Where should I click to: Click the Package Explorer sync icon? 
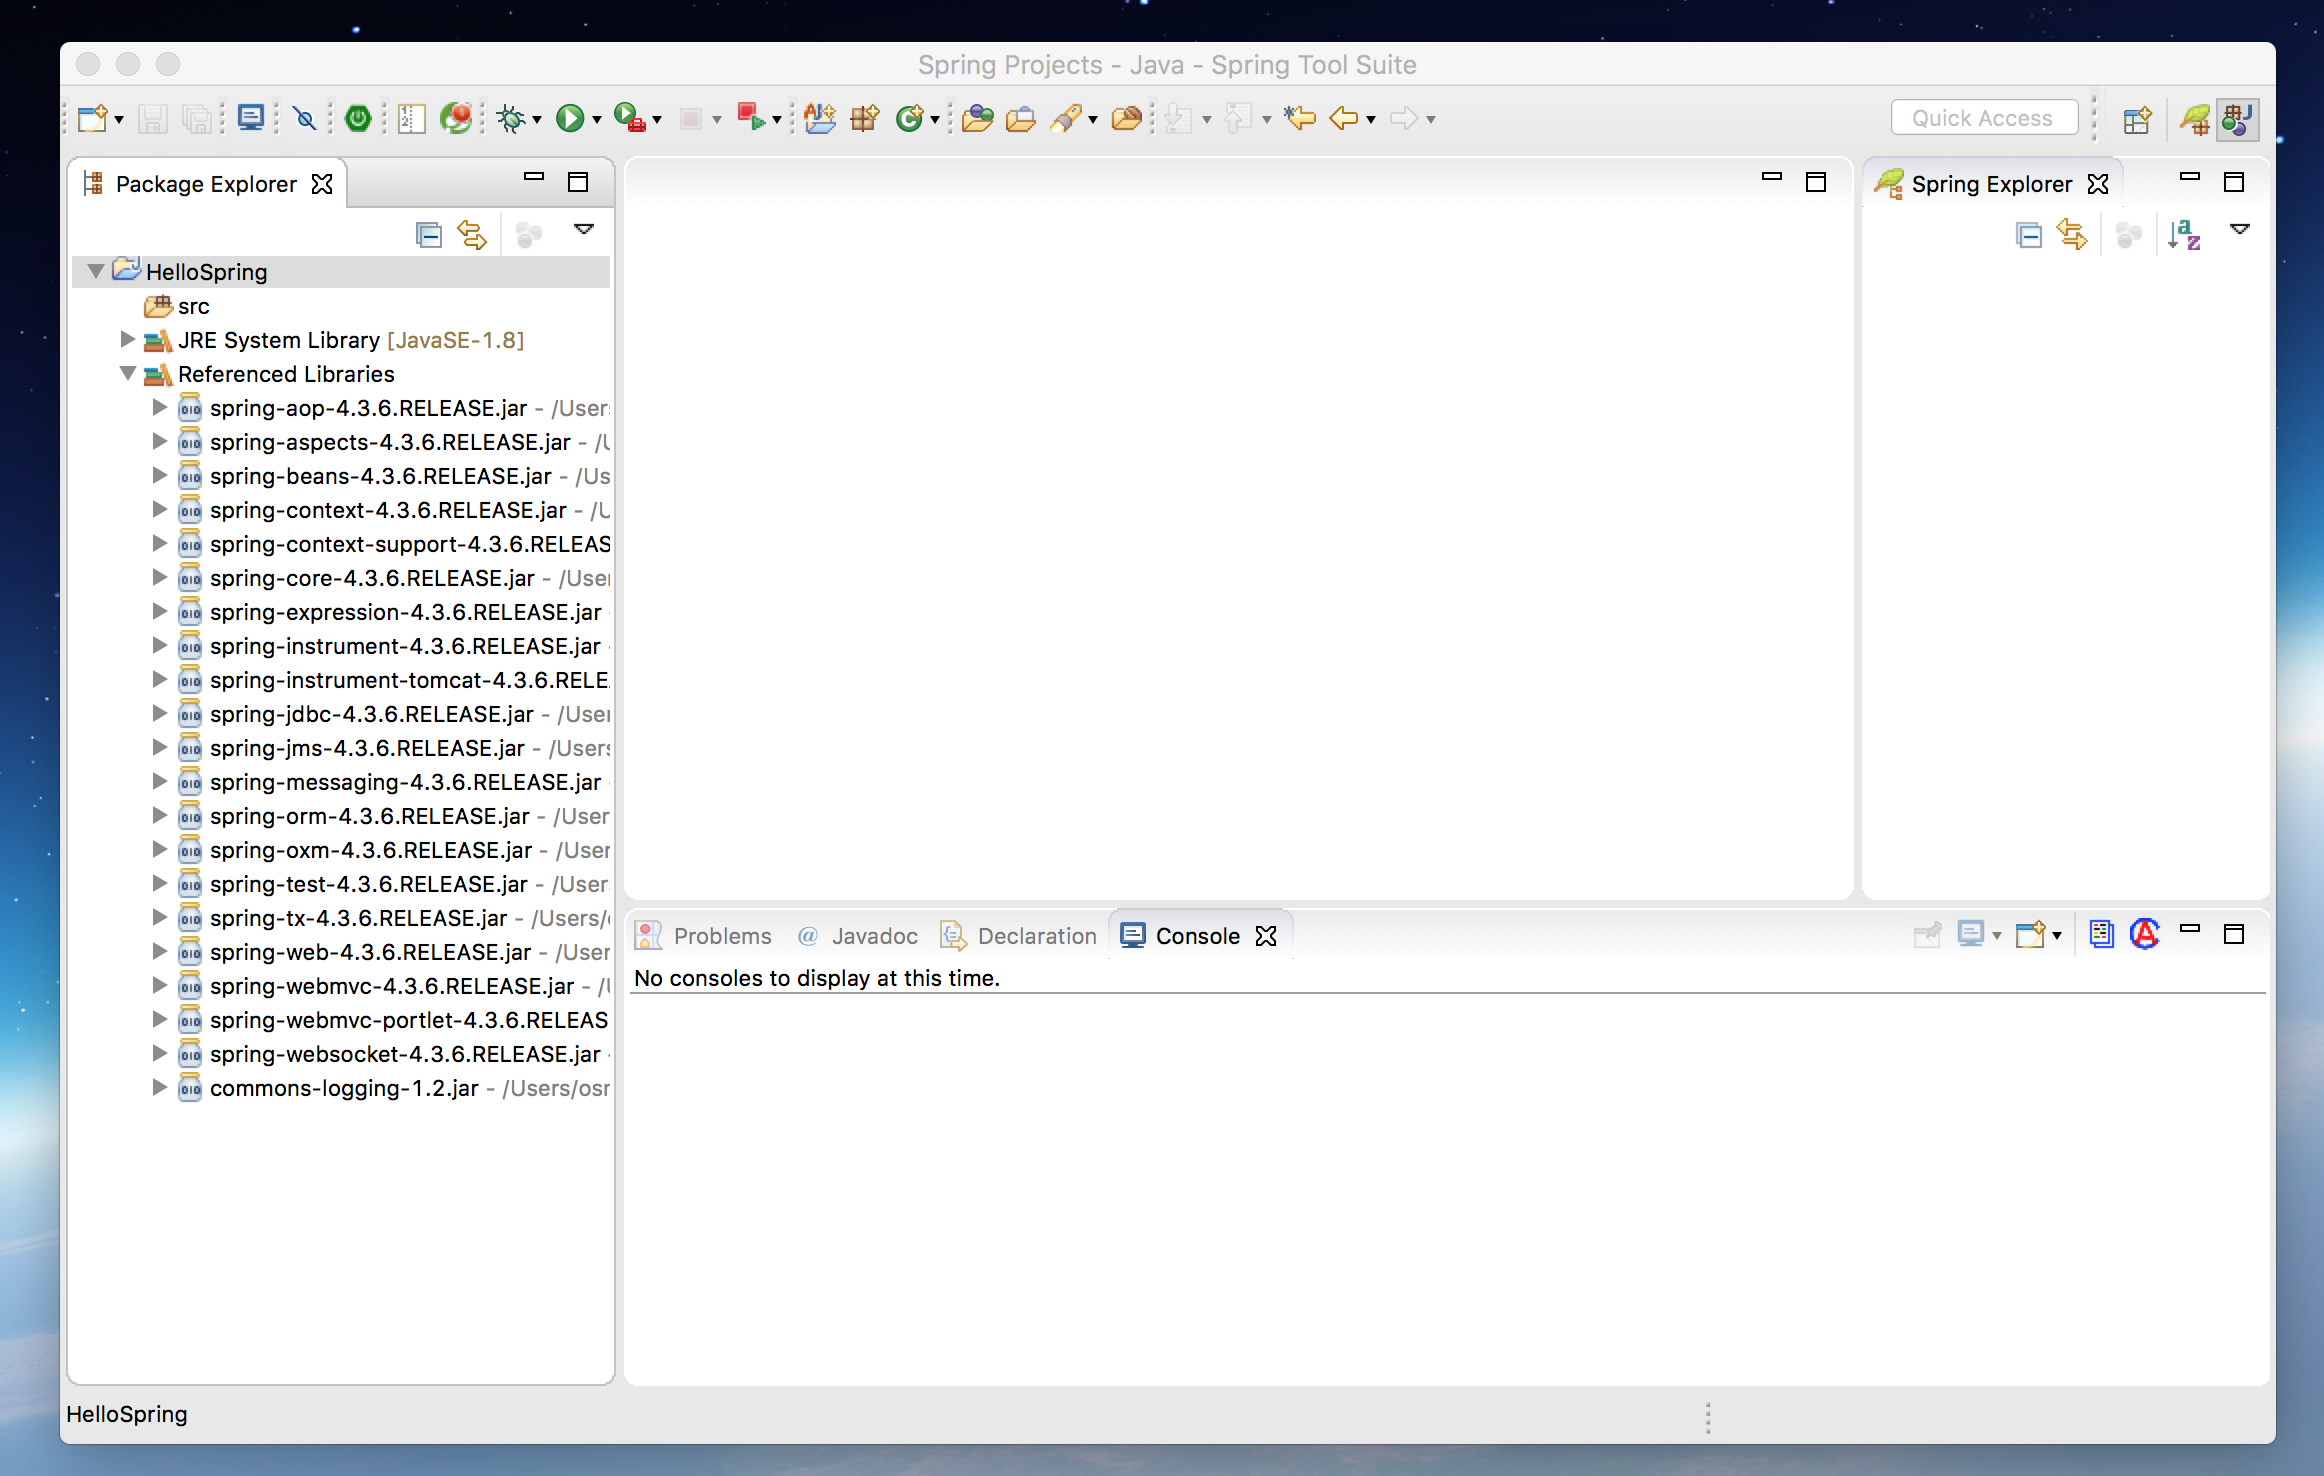click(473, 232)
